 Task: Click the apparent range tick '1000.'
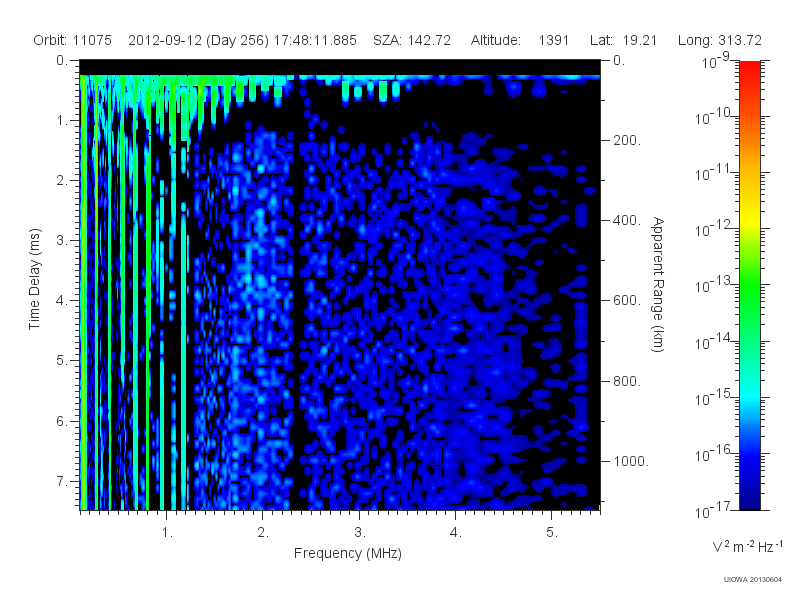click(631, 461)
